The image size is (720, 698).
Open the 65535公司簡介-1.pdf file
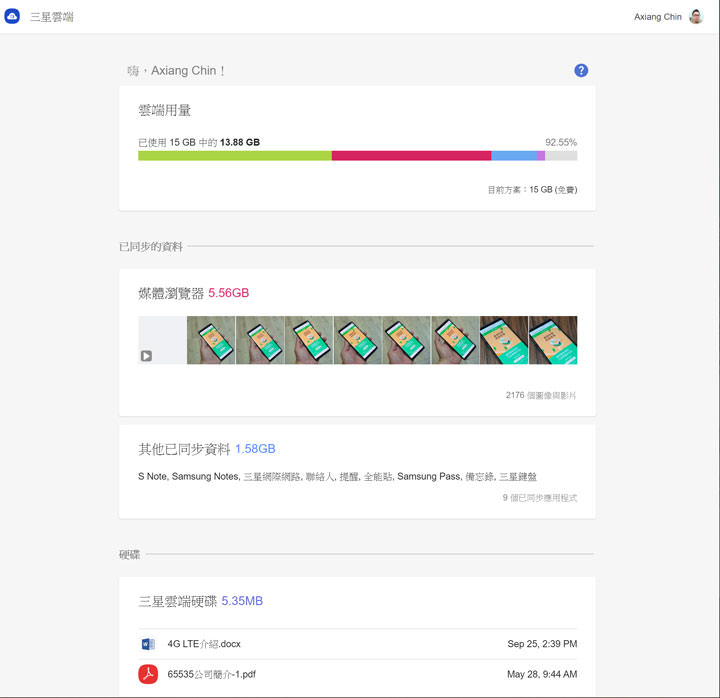click(x=211, y=674)
